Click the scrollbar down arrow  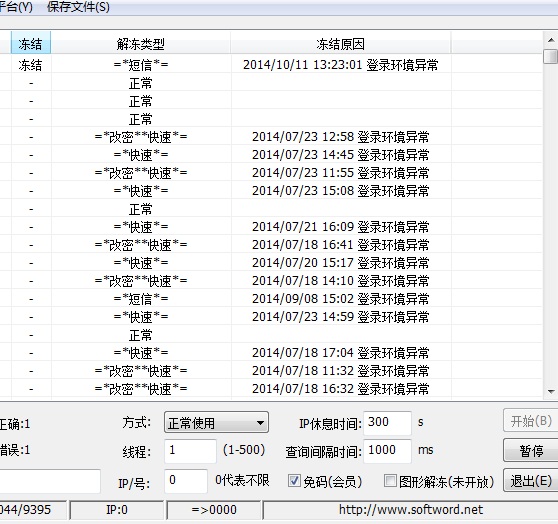tap(551, 391)
